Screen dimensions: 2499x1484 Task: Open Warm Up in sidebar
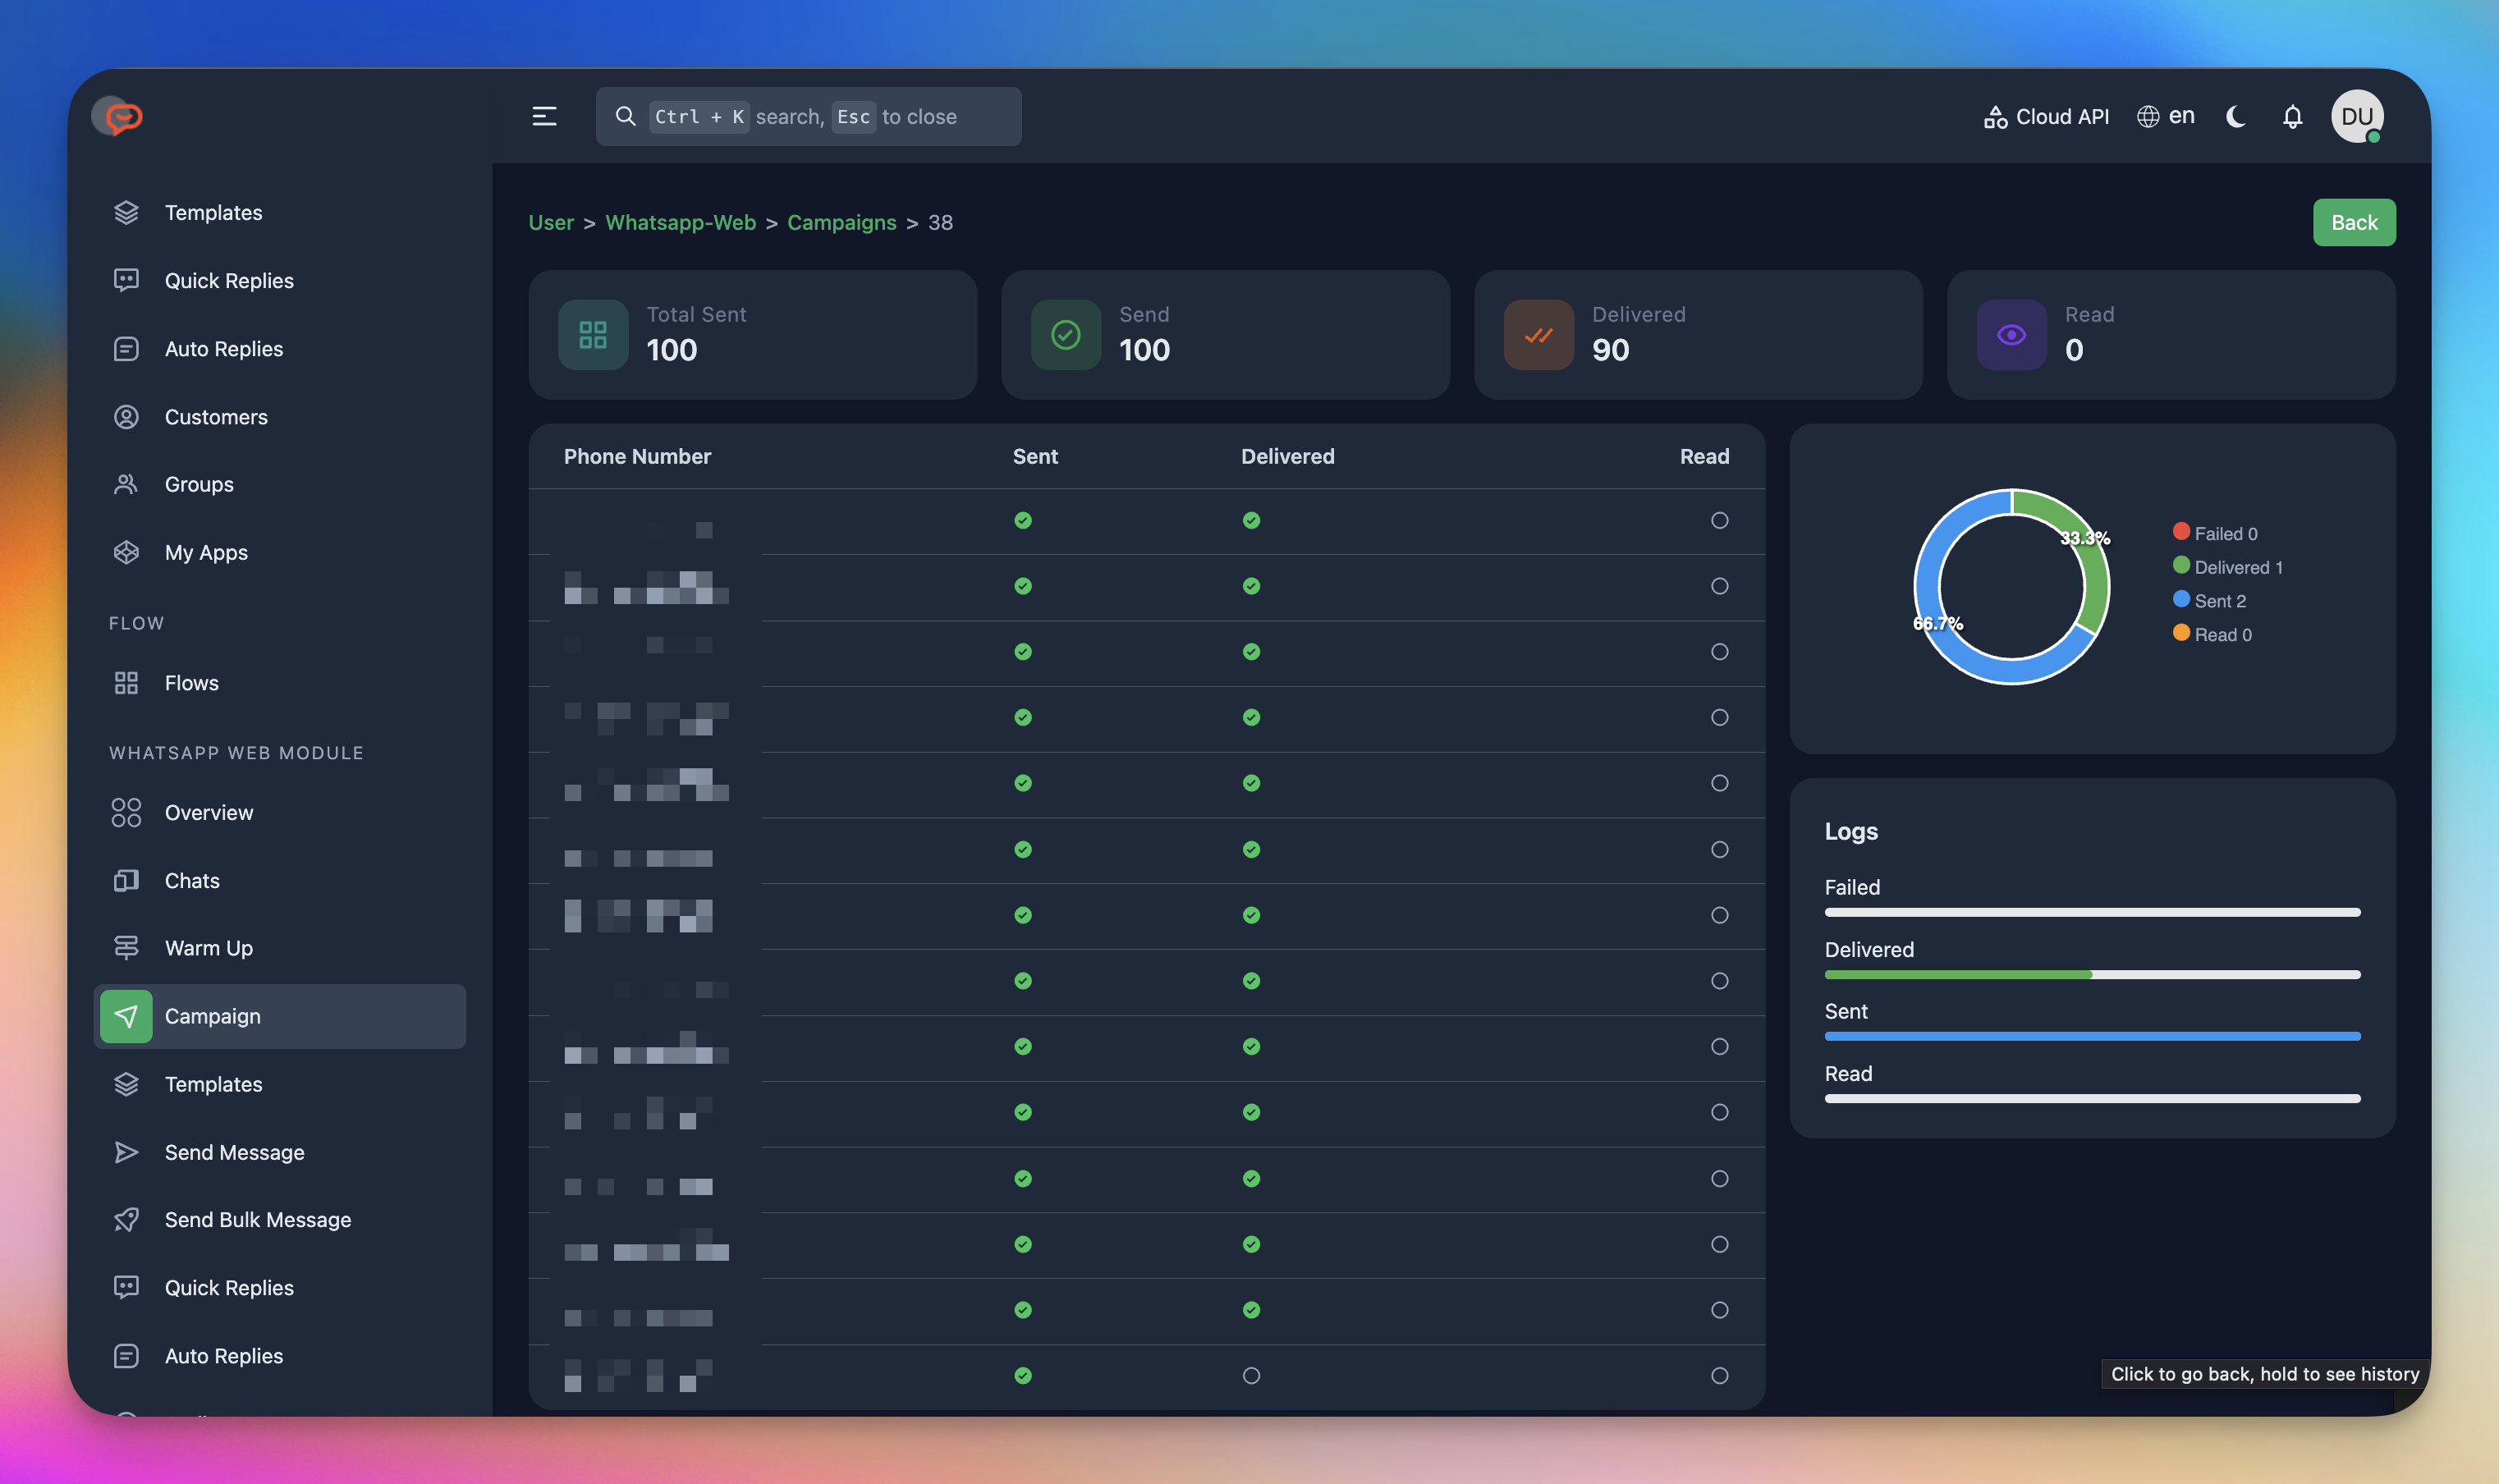point(208,948)
